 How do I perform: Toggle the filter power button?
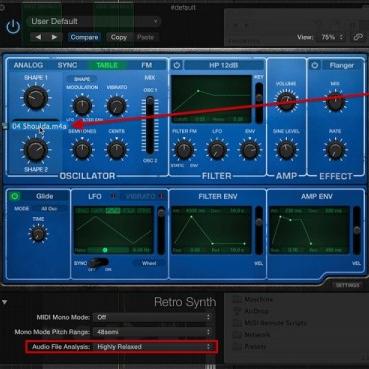coord(177,65)
